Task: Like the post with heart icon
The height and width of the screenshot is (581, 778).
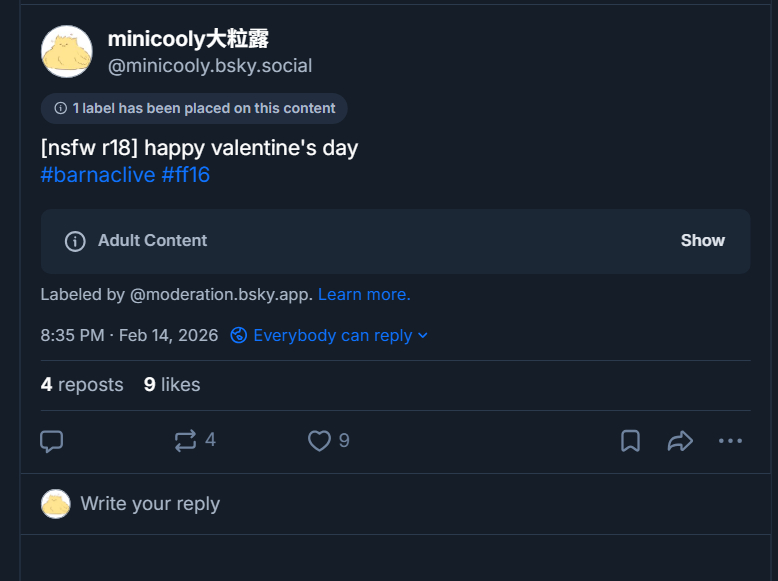Action: 319,441
